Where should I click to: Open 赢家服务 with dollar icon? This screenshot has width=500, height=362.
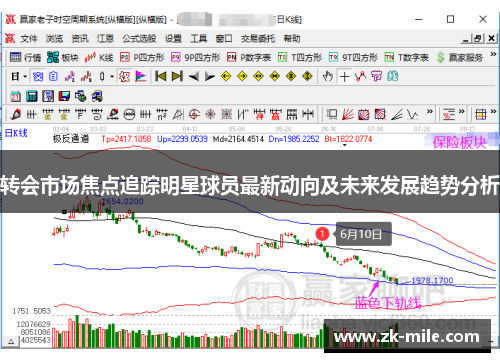coord(460,58)
